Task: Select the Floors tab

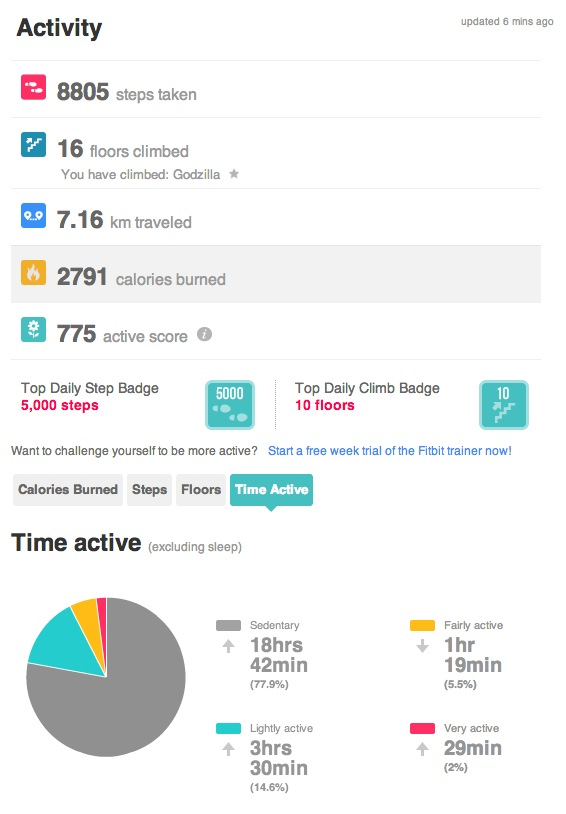Action: click(201, 490)
